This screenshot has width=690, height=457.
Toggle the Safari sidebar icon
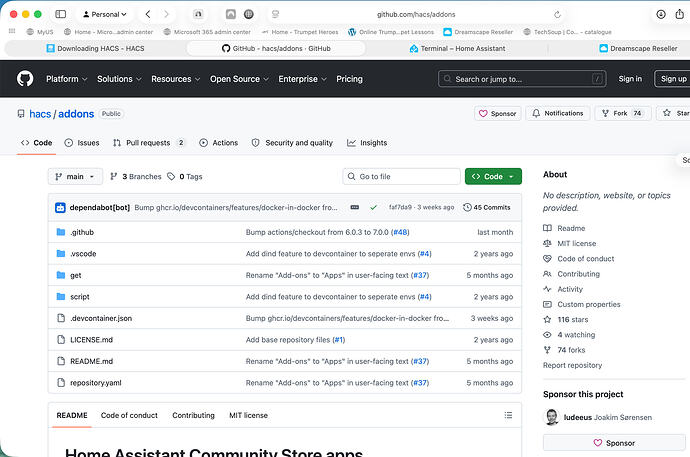pos(61,14)
